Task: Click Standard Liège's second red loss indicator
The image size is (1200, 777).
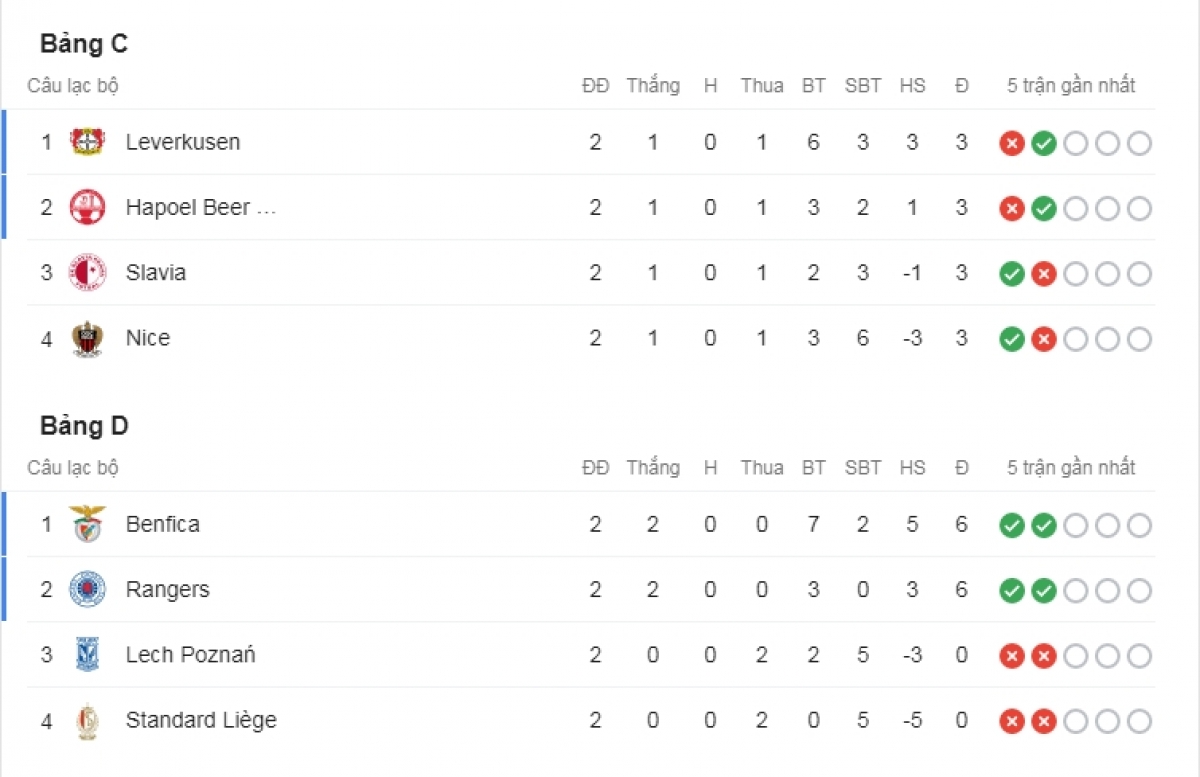Action: pos(1044,721)
